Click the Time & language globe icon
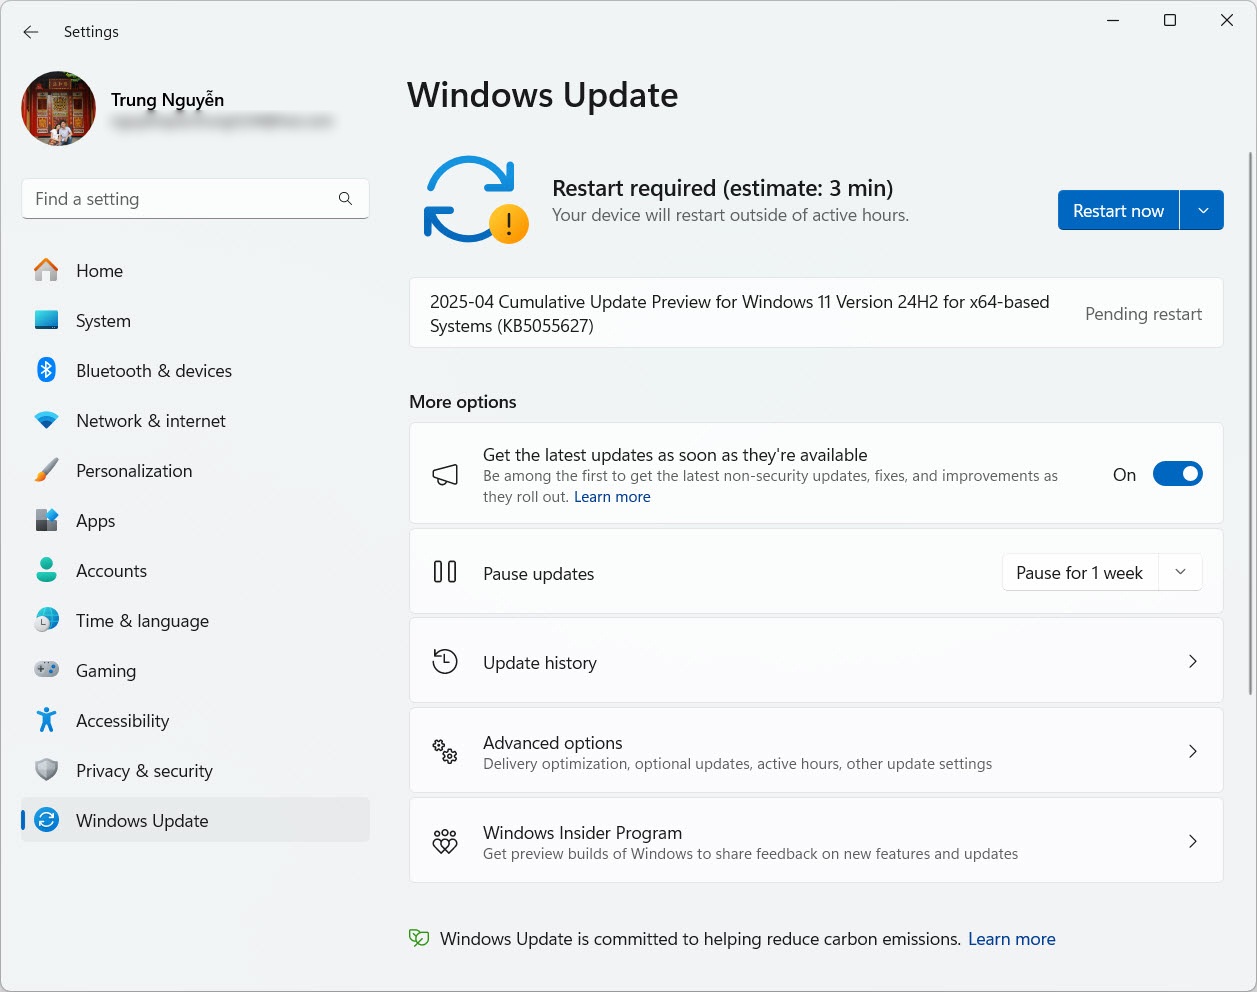Image resolution: width=1257 pixels, height=992 pixels. (x=46, y=620)
